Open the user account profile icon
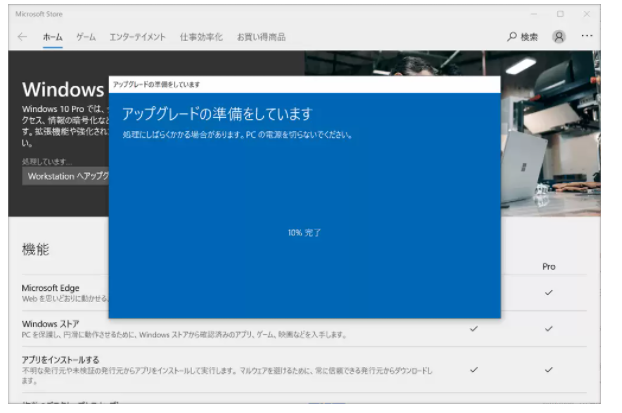Screen dimensions: 622x413 point(559,37)
